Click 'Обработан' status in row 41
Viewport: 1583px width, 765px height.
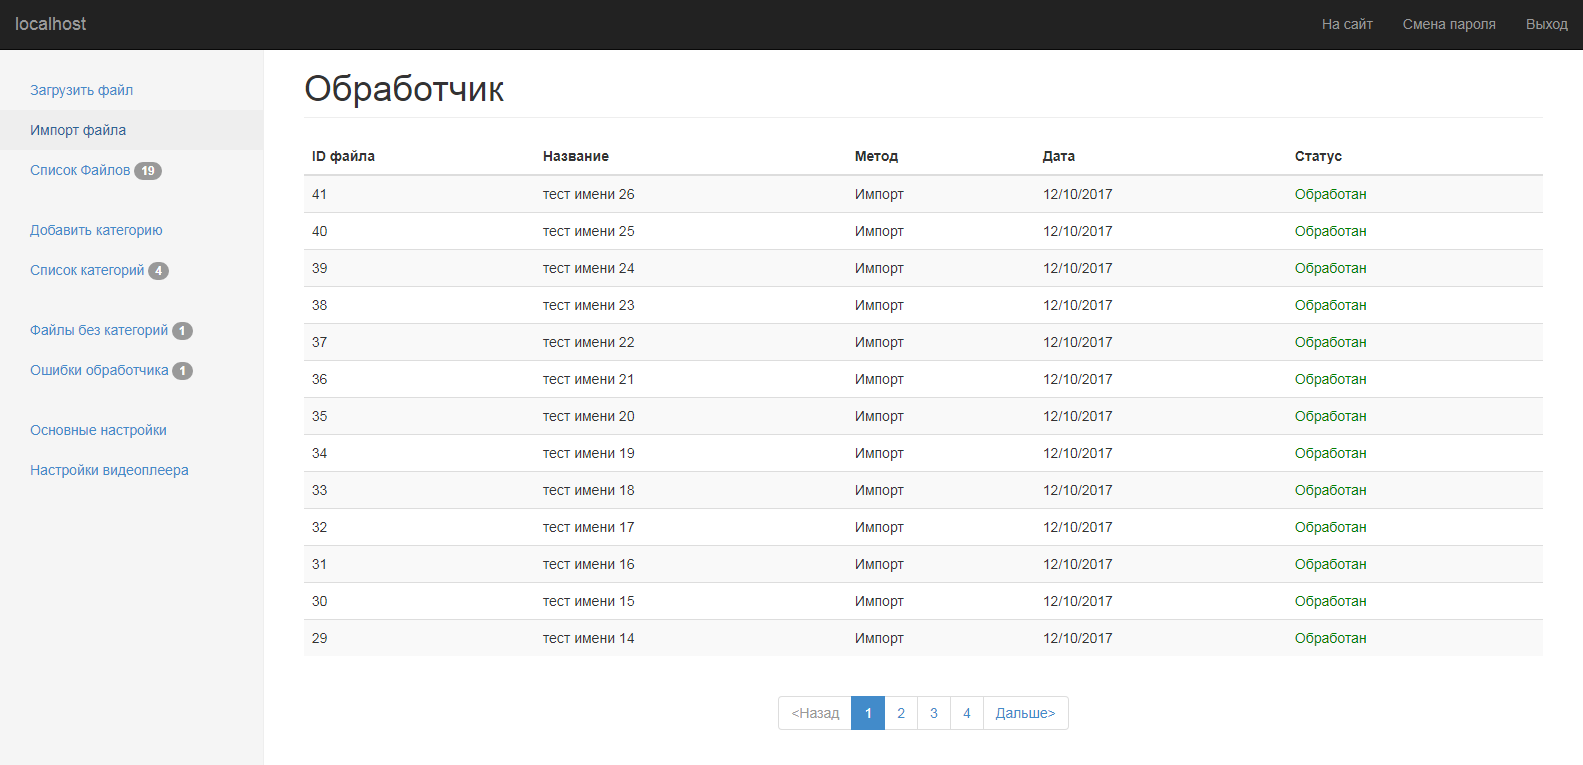click(x=1330, y=194)
